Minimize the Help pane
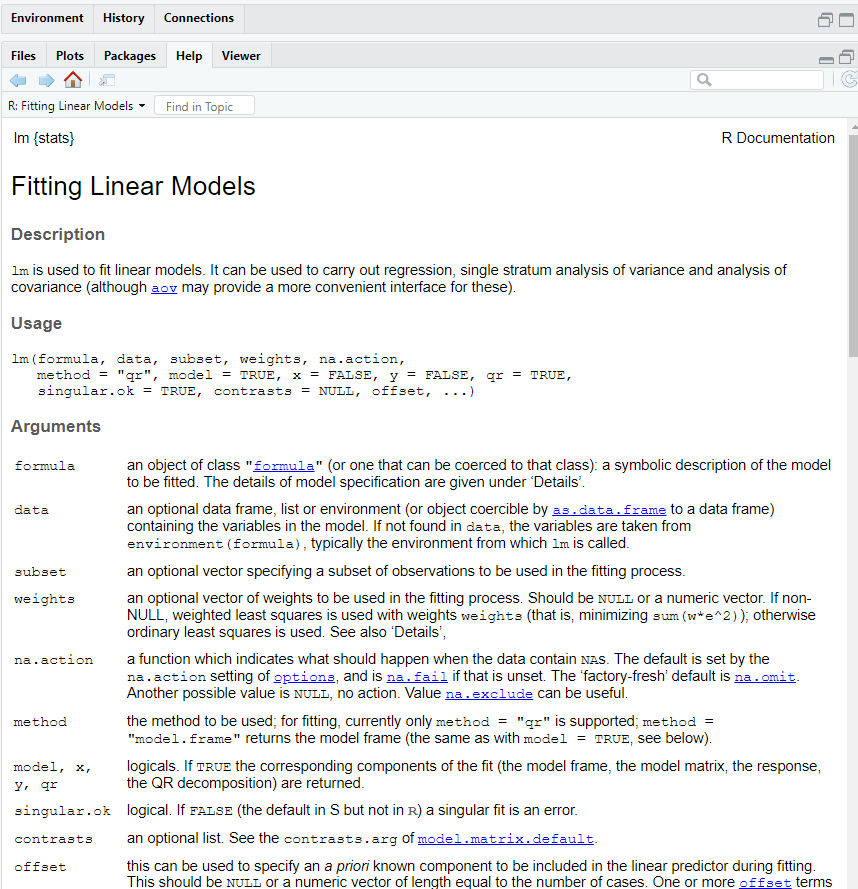The height and width of the screenshot is (889, 858). (x=826, y=58)
